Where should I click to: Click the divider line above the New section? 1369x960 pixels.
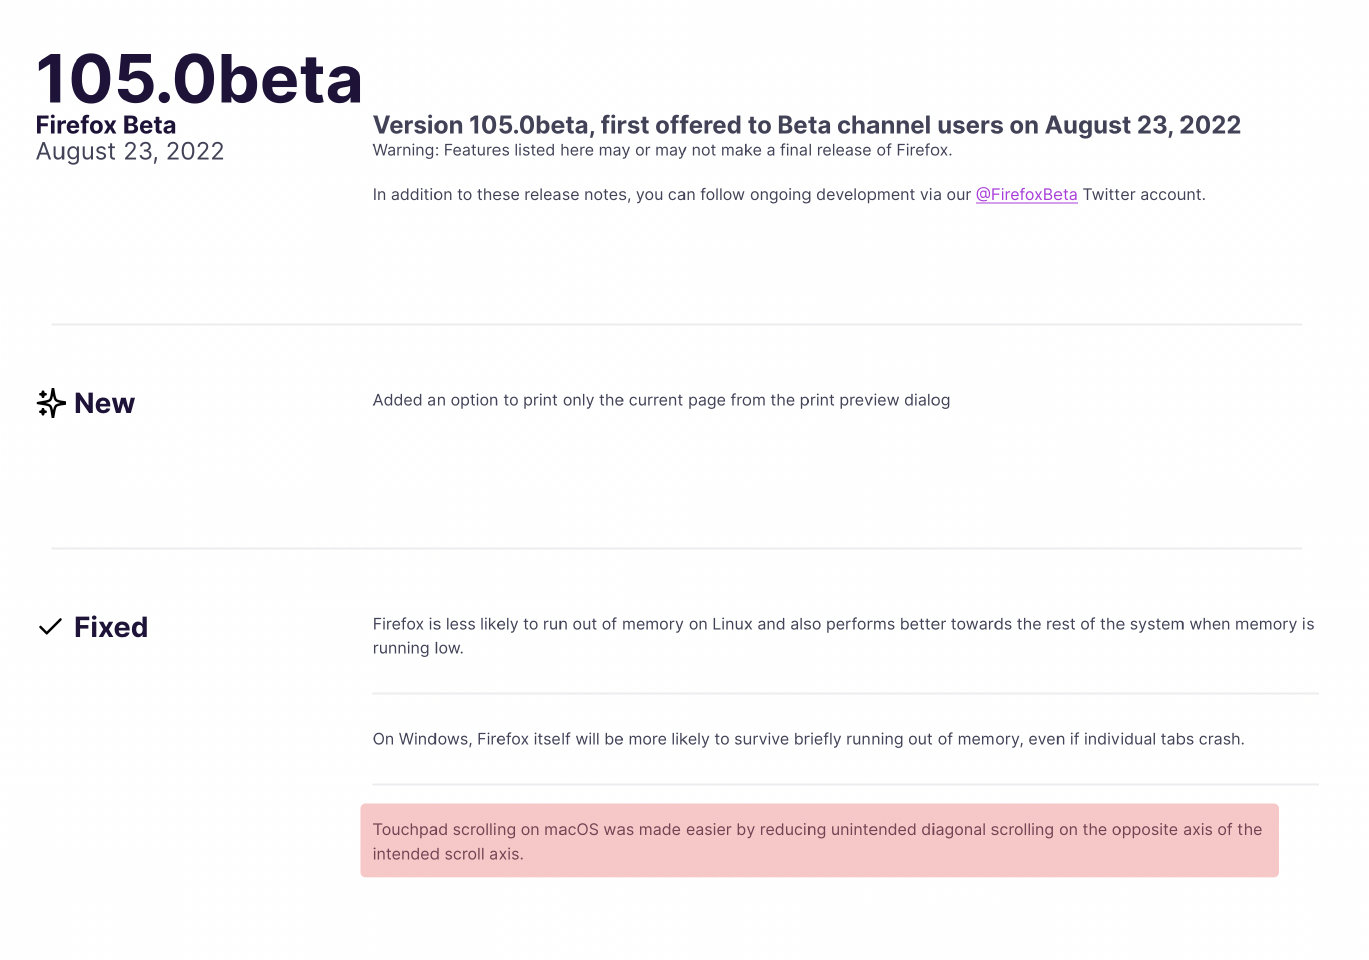(x=676, y=324)
